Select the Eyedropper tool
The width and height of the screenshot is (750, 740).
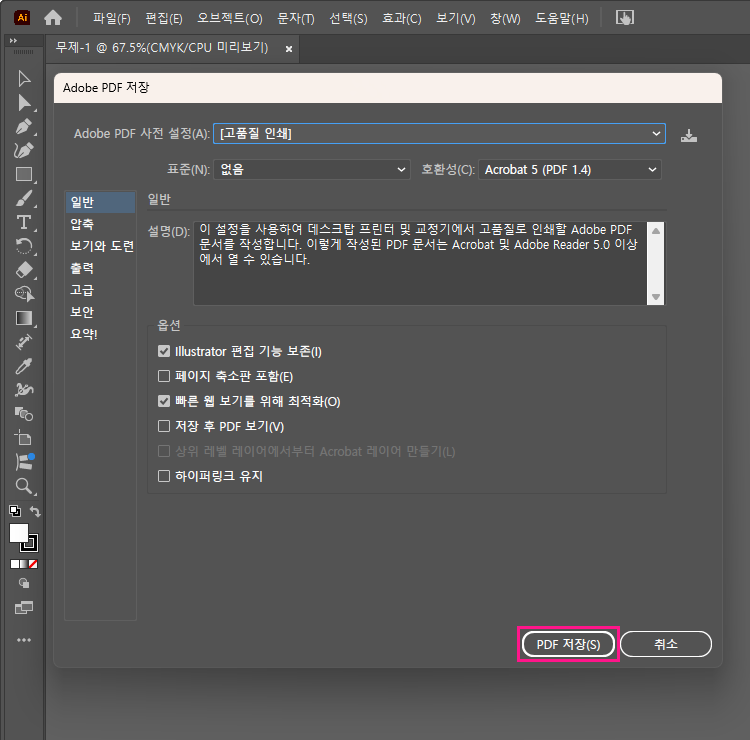(x=24, y=365)
